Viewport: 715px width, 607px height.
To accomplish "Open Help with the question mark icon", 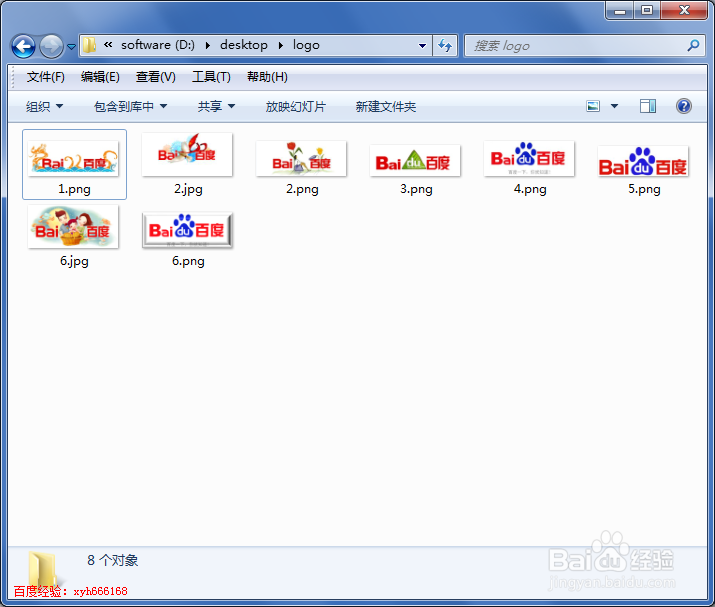I will click(684, 106).
